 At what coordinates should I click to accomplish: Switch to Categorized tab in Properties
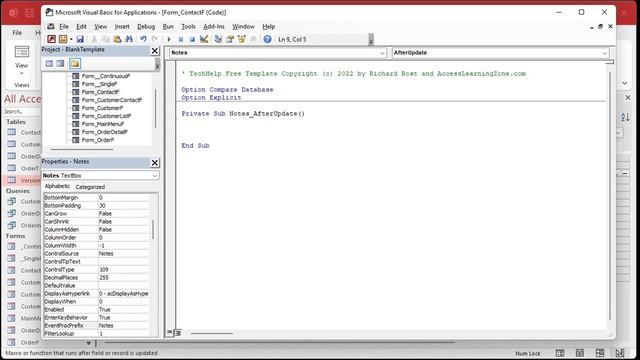[90, 187]
